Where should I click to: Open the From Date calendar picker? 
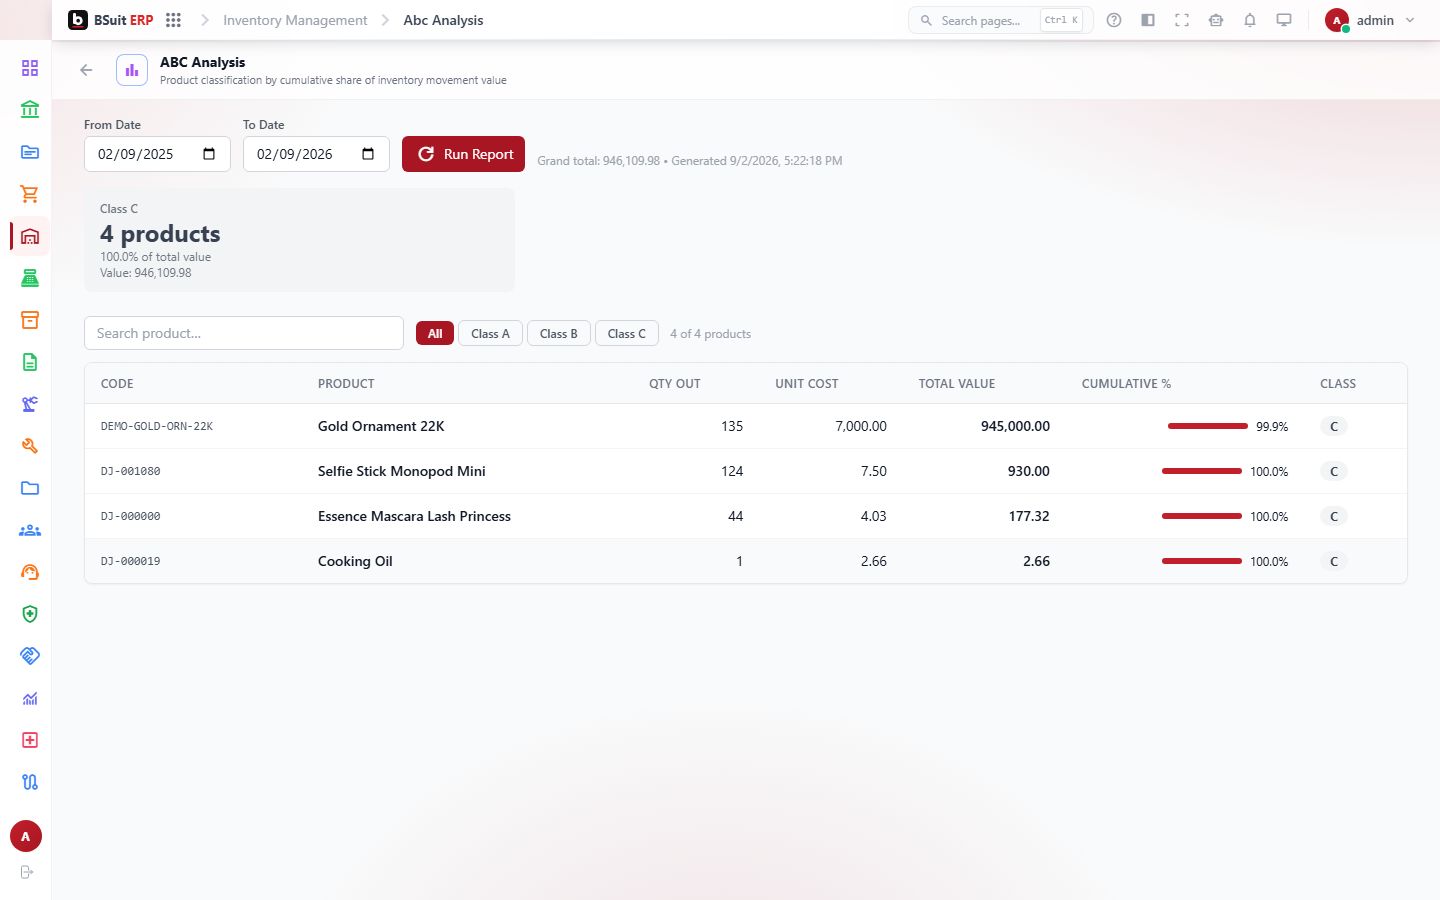pyautogui.click(x=209, y=154)
